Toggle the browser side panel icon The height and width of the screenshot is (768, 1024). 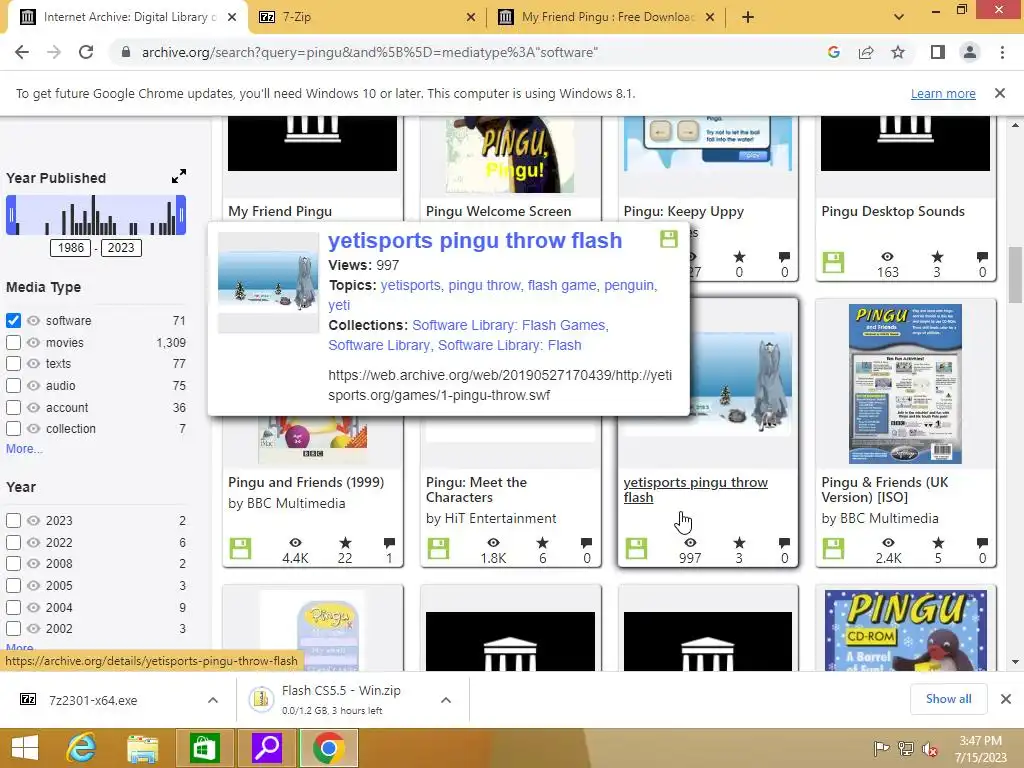[x=938, y=52]
